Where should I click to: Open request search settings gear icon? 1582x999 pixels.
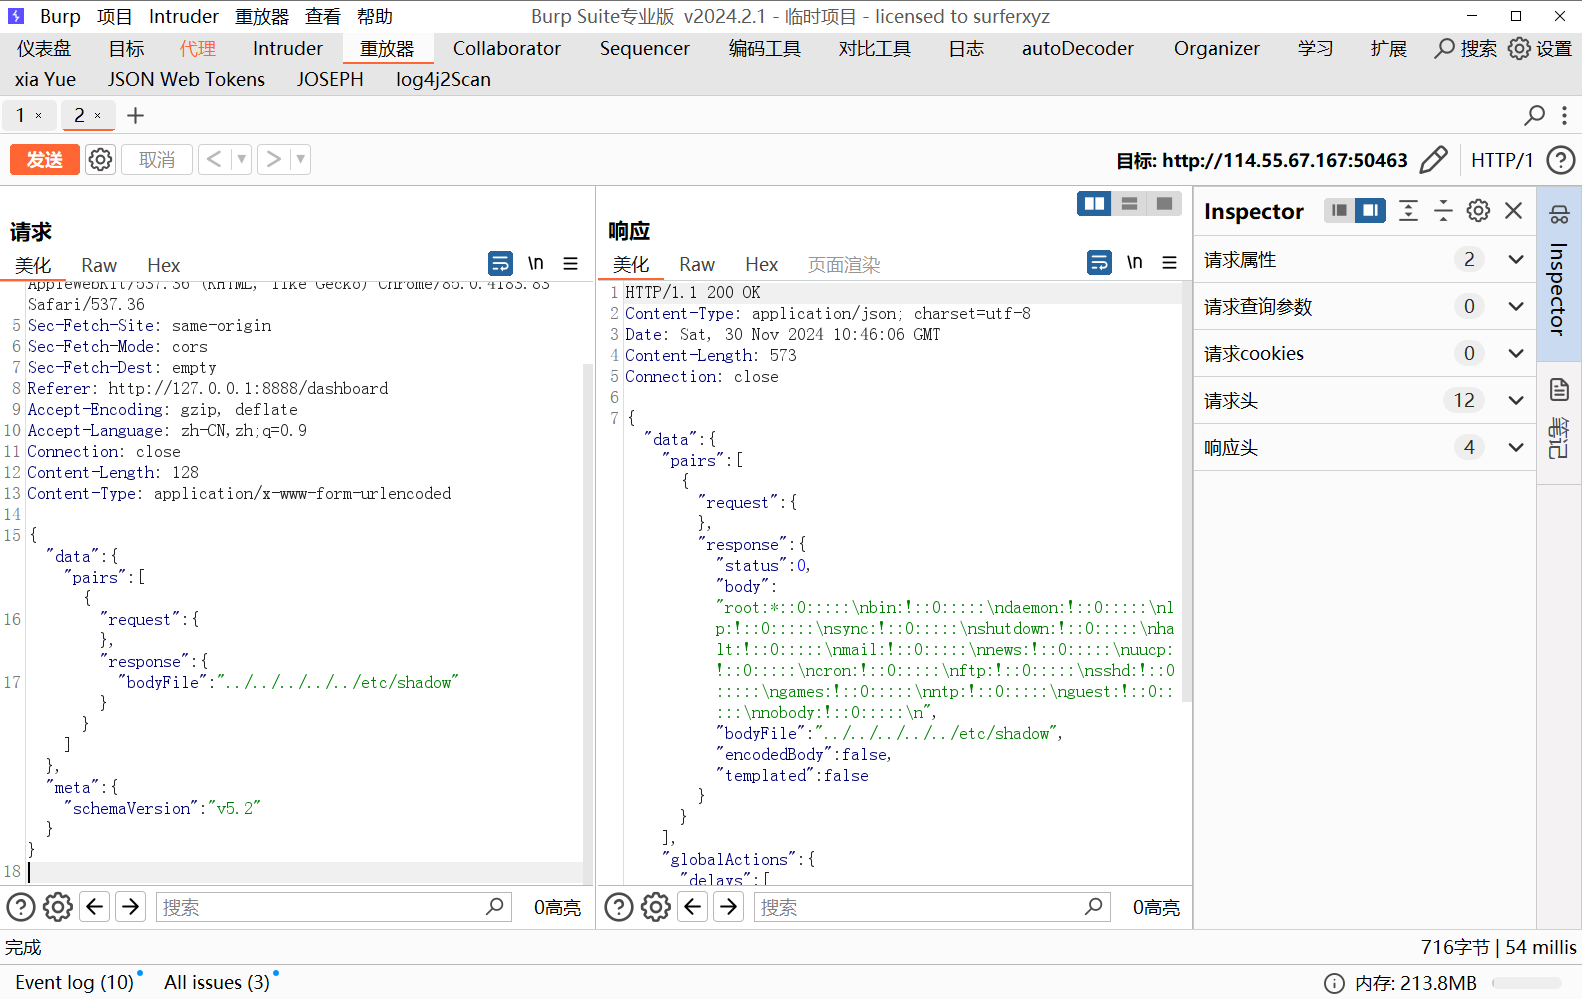click(58, 907)
